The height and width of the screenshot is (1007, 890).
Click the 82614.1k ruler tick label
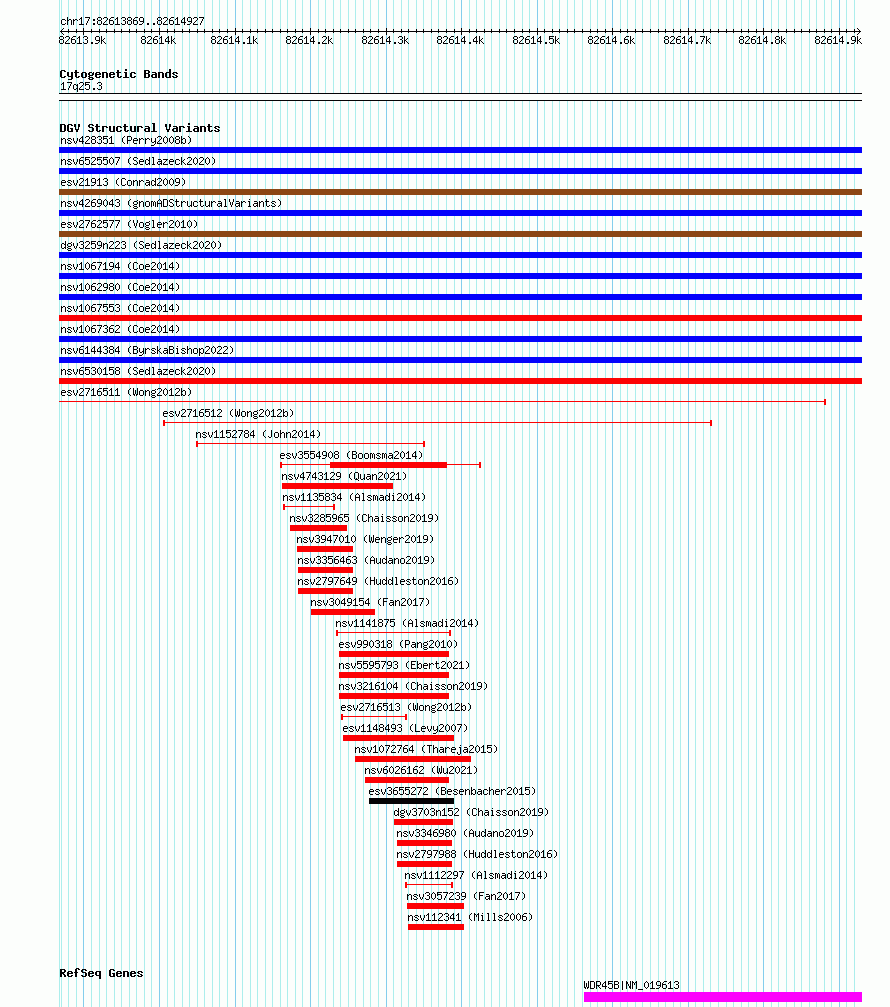(x=234, y=40)
